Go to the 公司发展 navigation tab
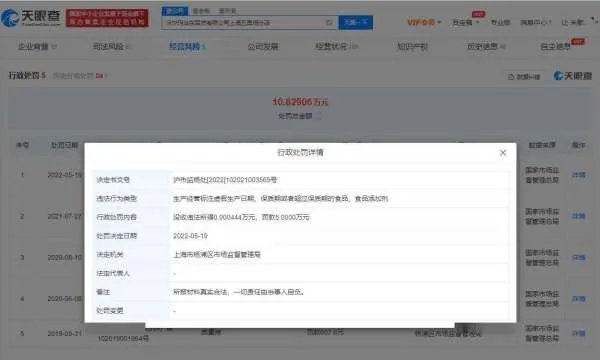The image size is (600, 360). (263, 47)
